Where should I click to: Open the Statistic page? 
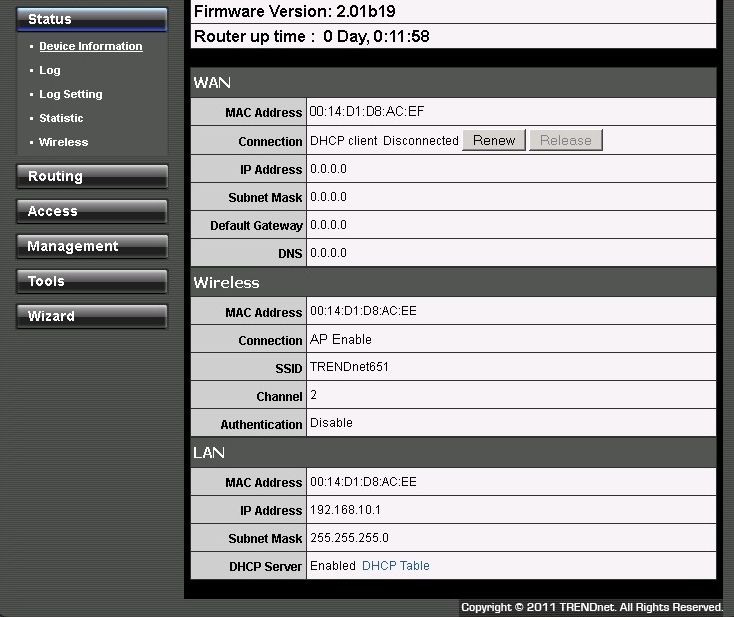tap(61, 118)
